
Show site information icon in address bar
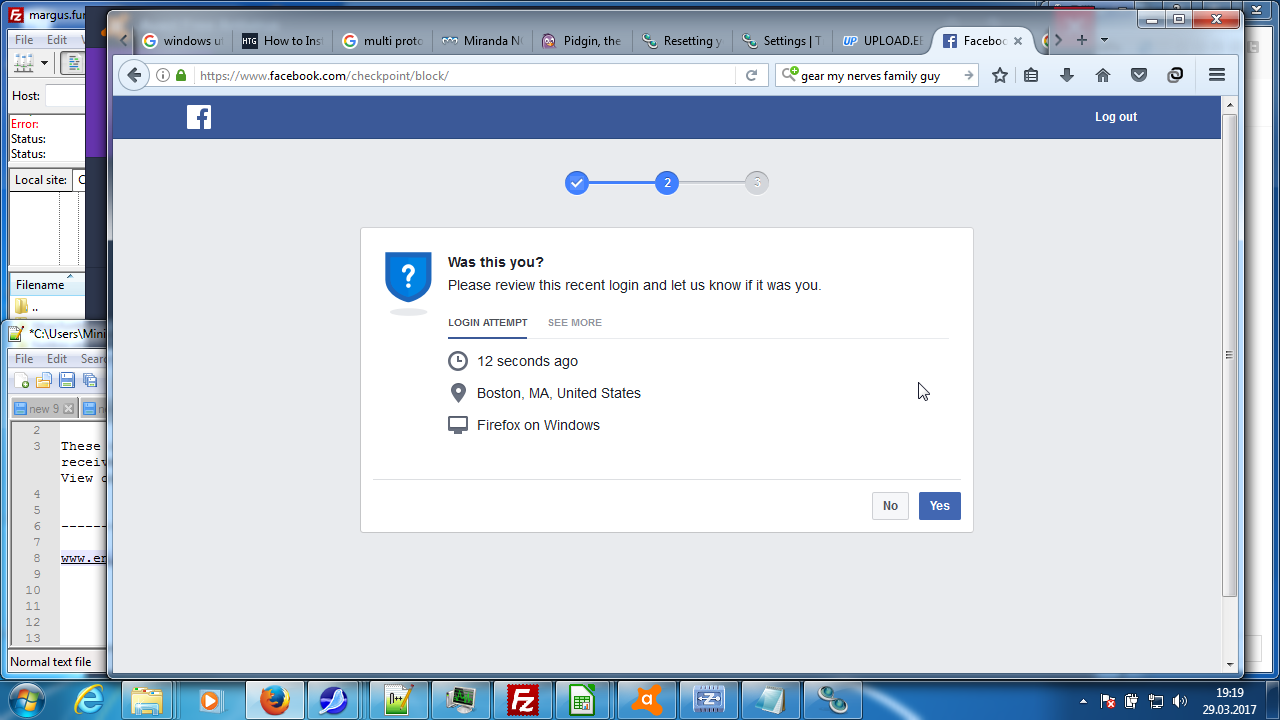tap(163, 75)
